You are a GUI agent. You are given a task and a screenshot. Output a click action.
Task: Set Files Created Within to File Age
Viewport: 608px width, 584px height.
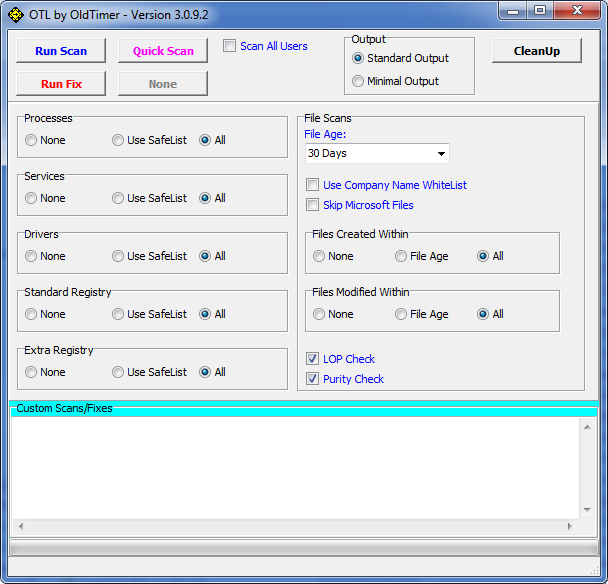[401, 256]
